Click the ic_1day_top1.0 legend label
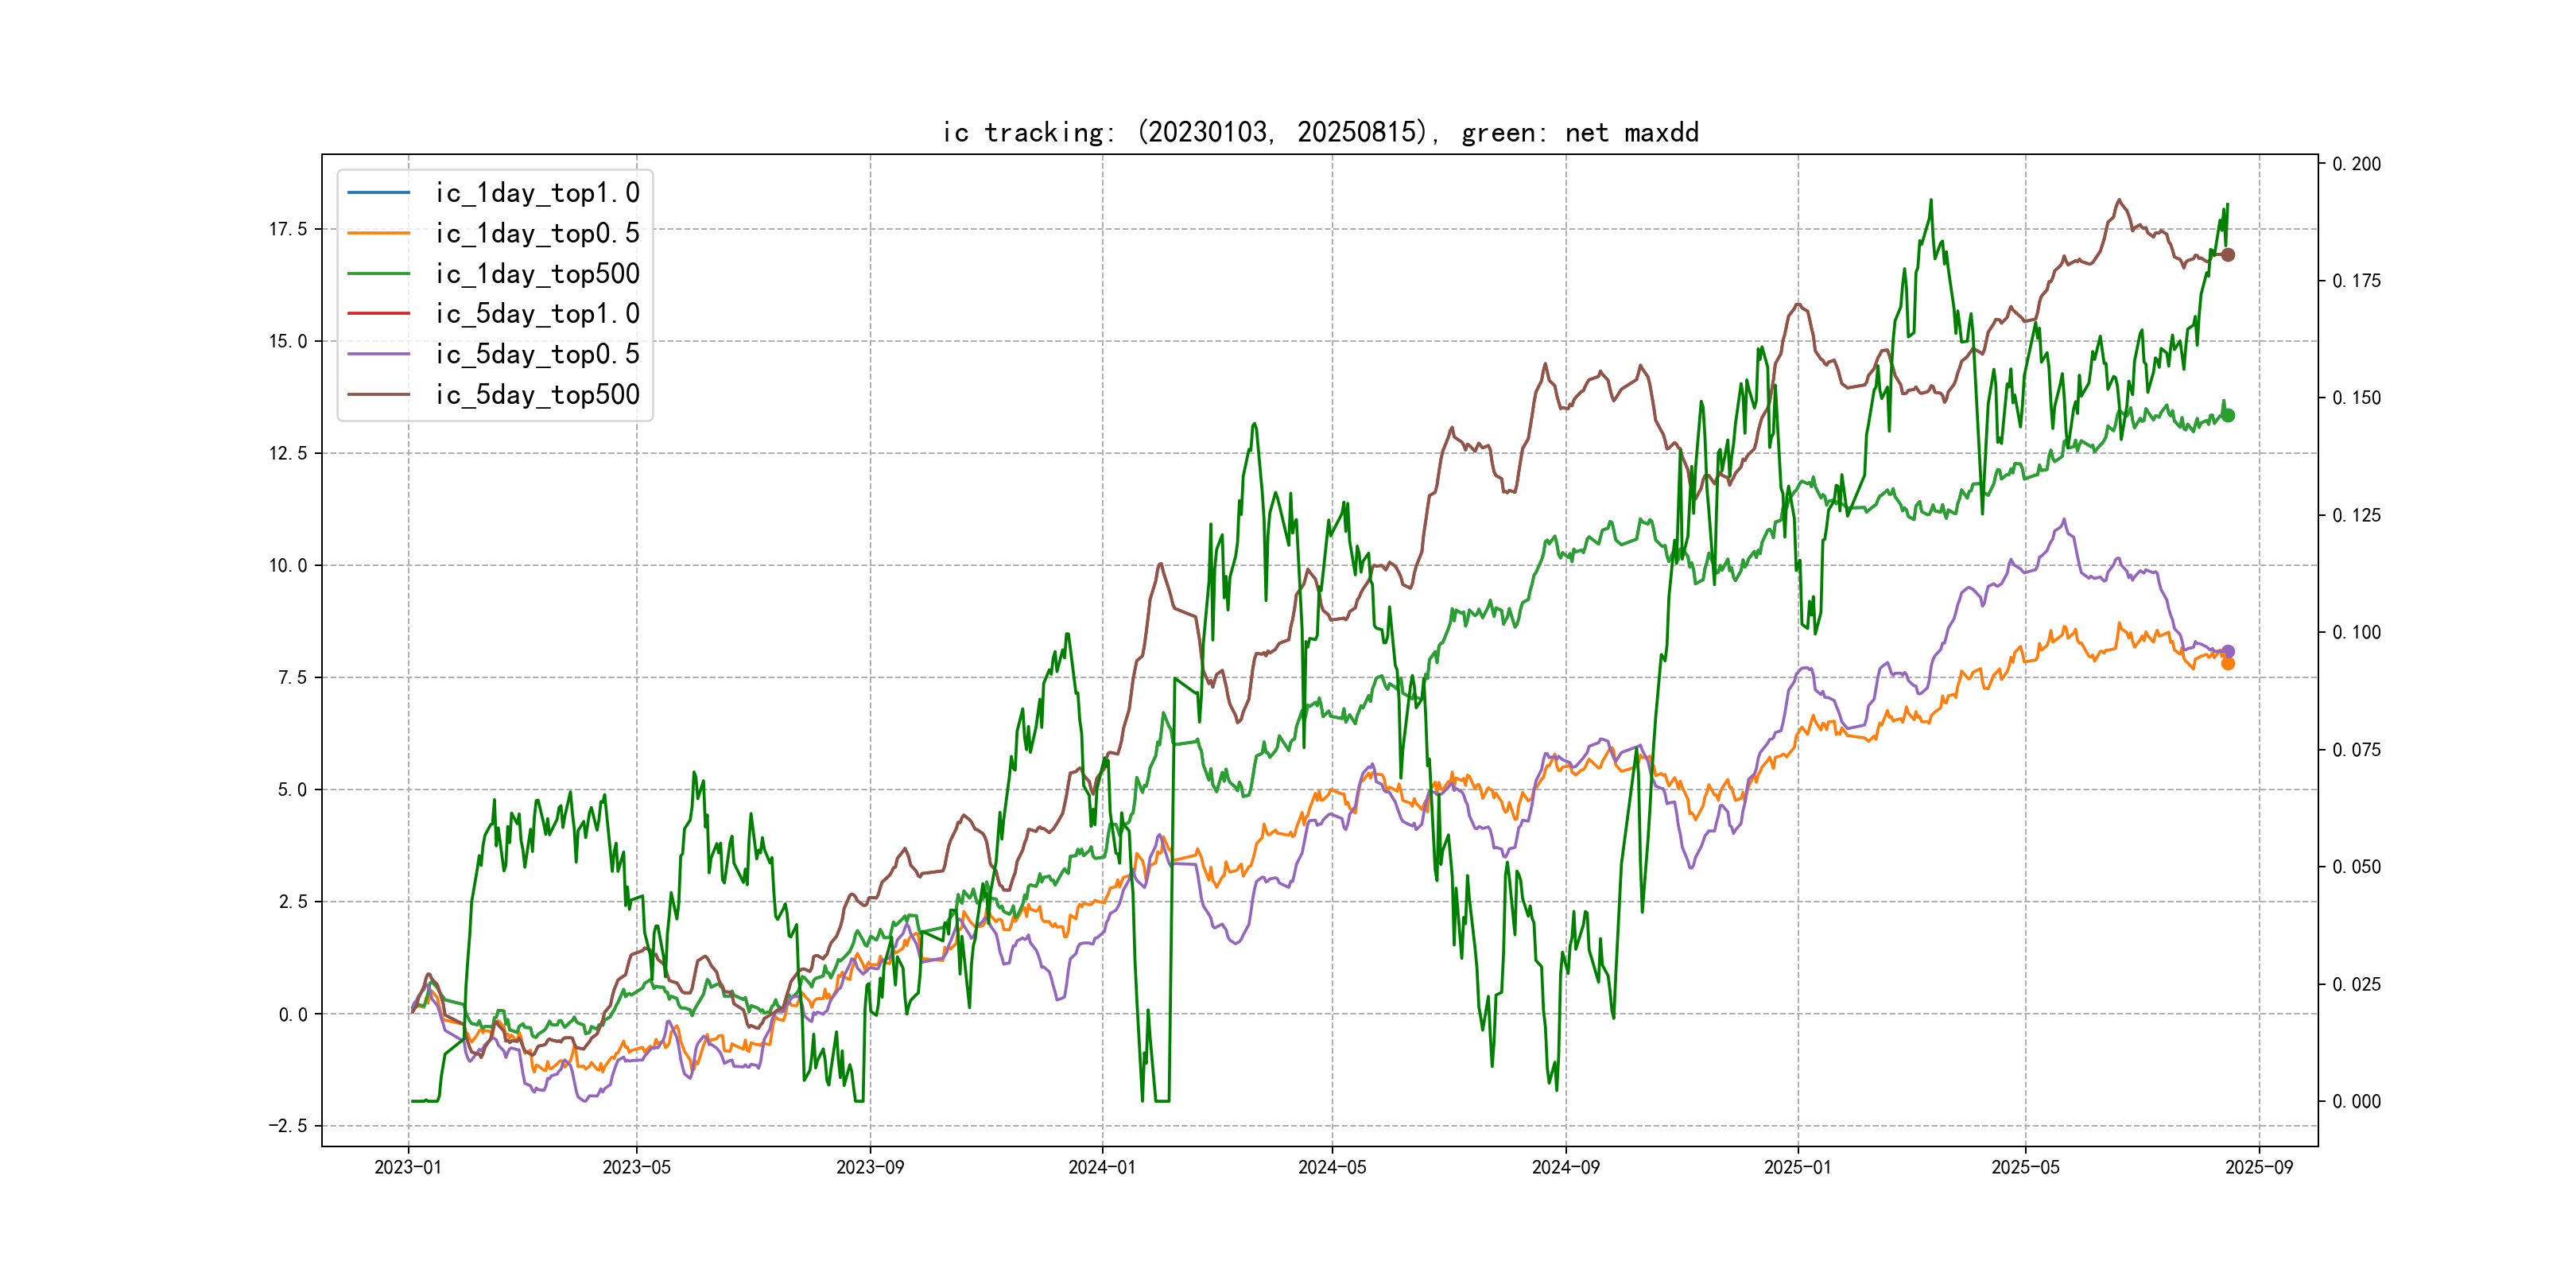The width and height of the screenshot is (2576, 1288). click(537, 193)
